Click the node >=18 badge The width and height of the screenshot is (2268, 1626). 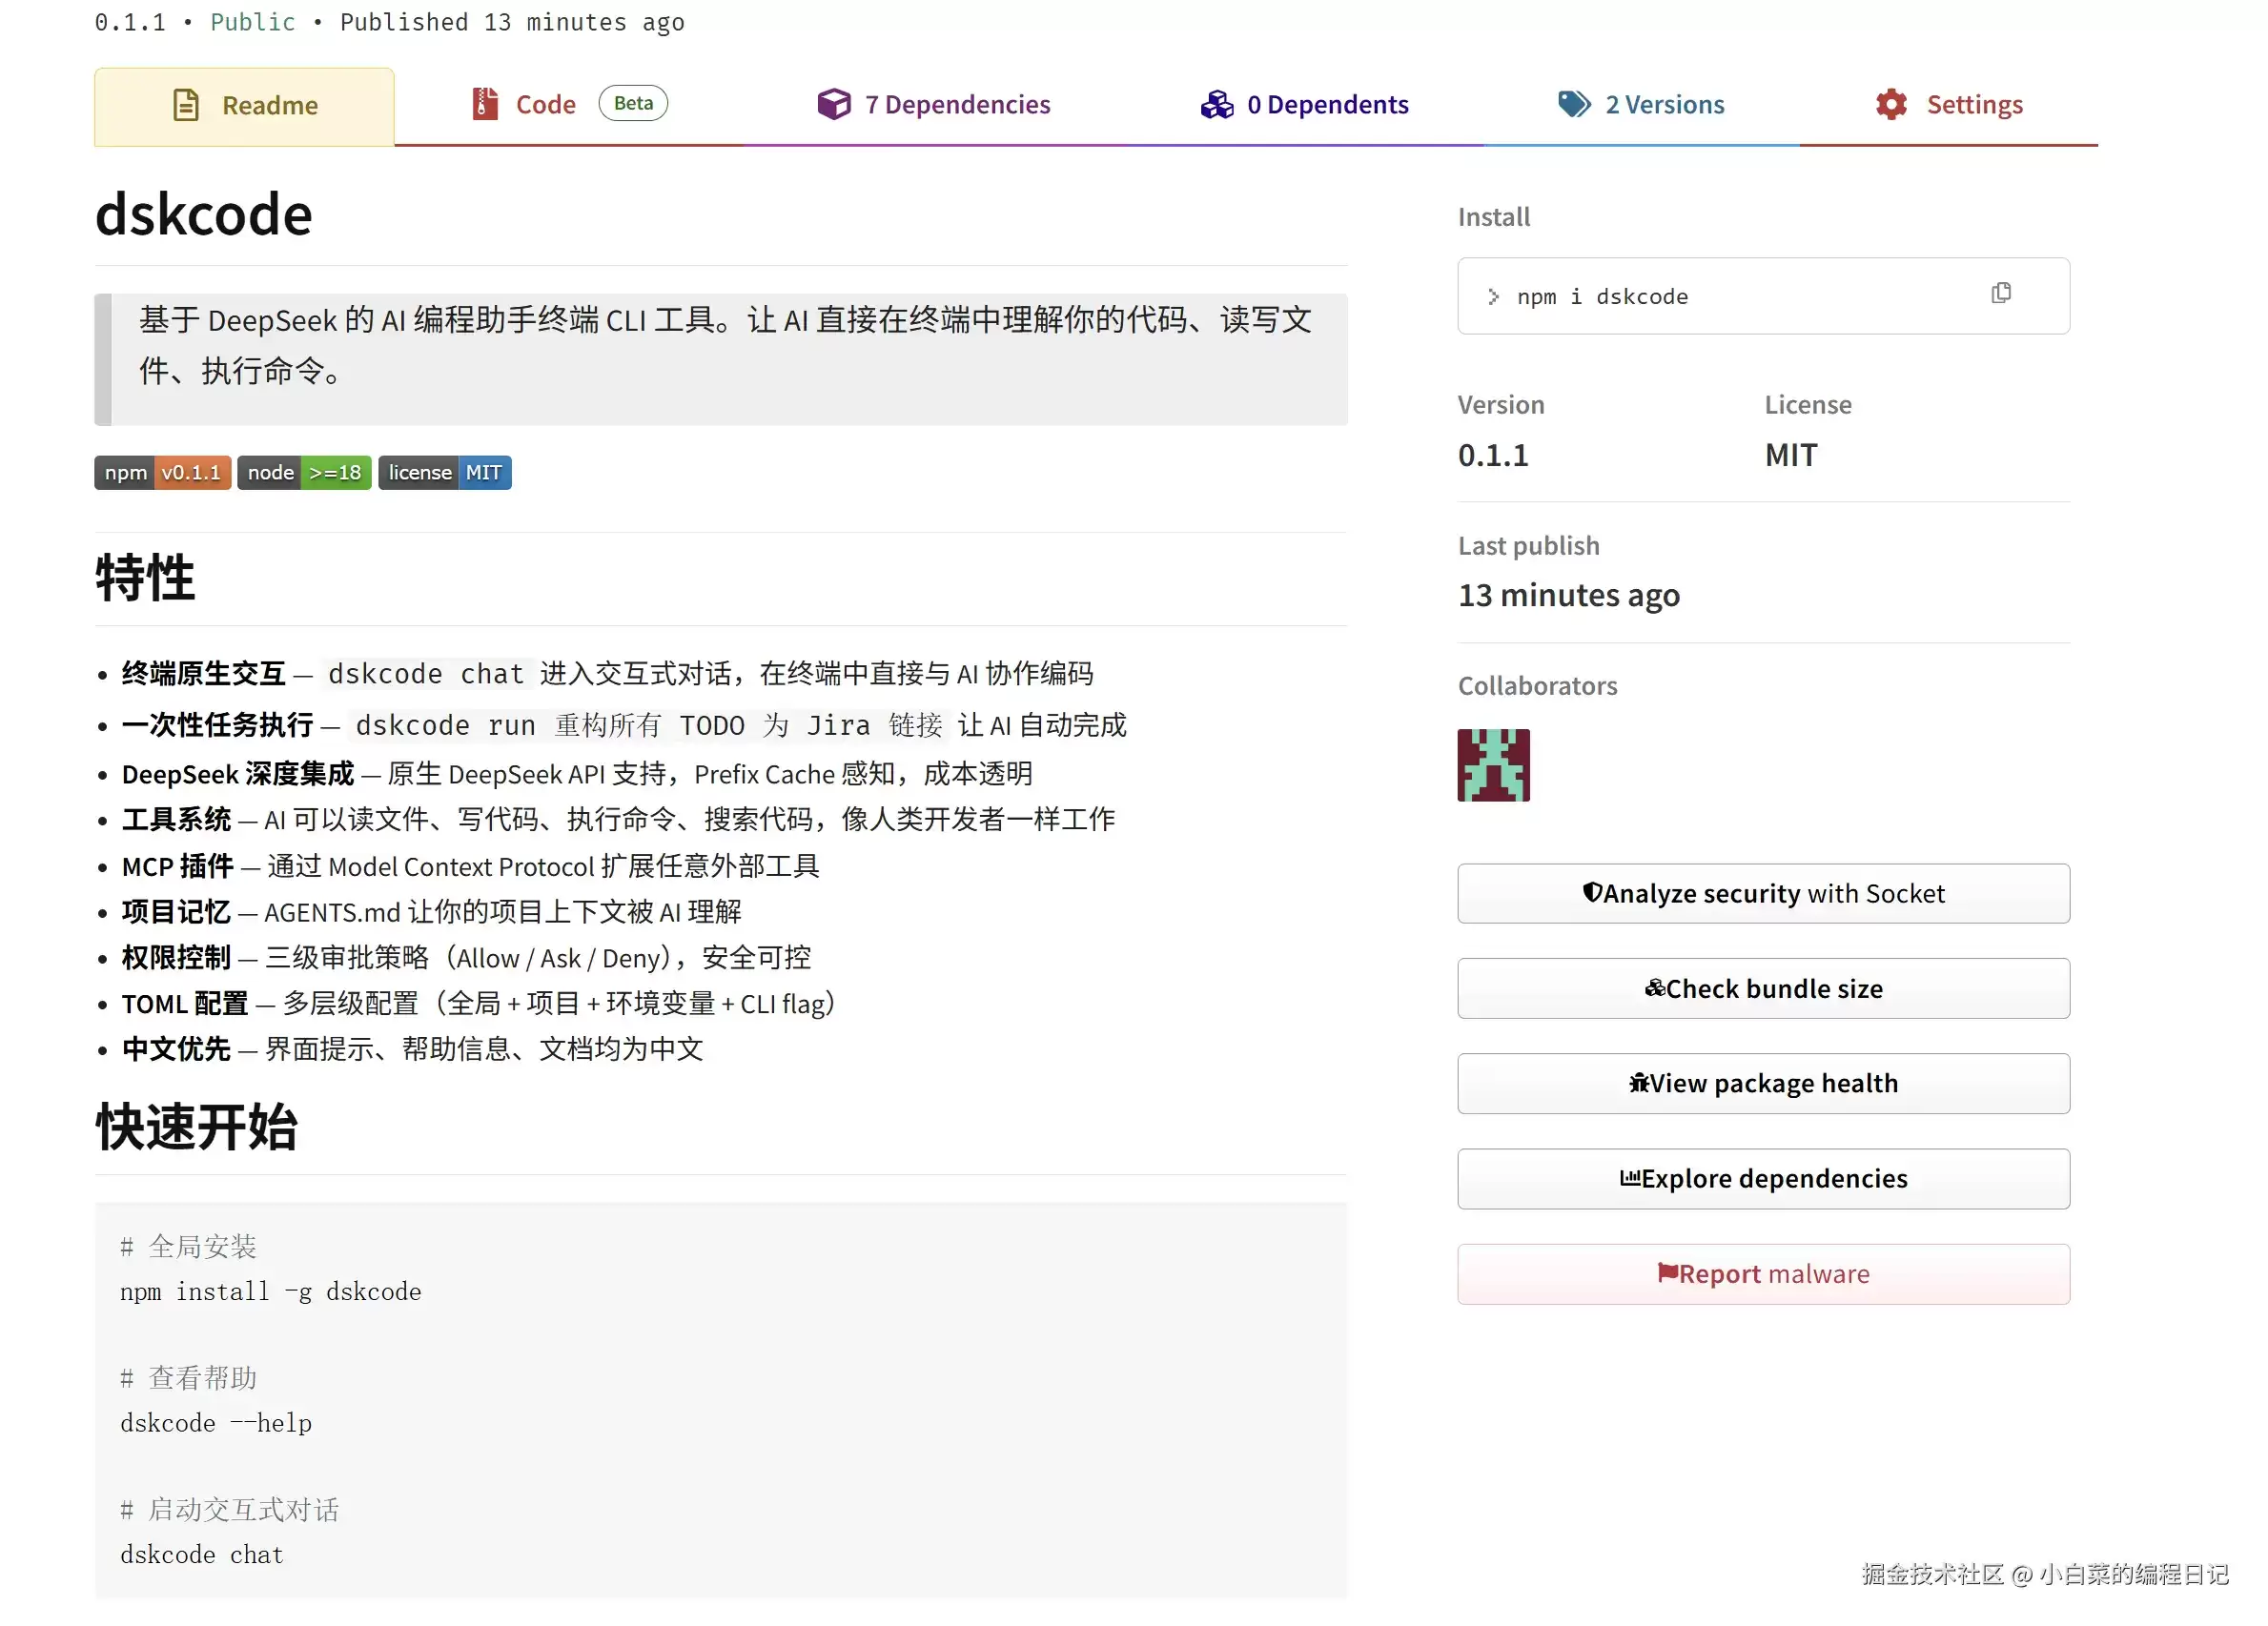point(304,473)
